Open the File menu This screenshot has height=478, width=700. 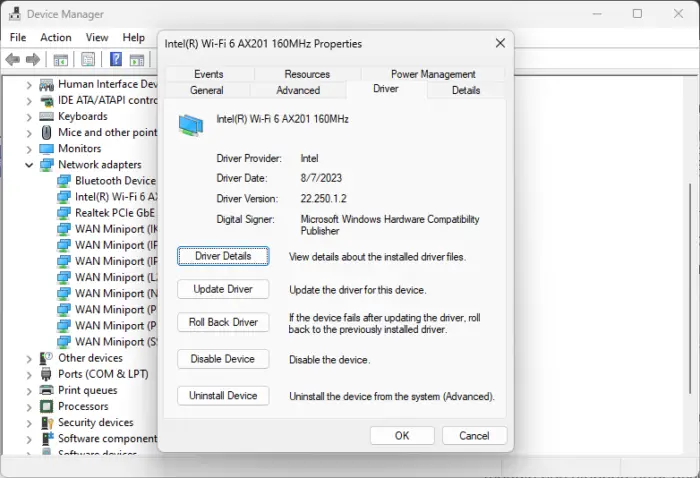click(18, 37)
